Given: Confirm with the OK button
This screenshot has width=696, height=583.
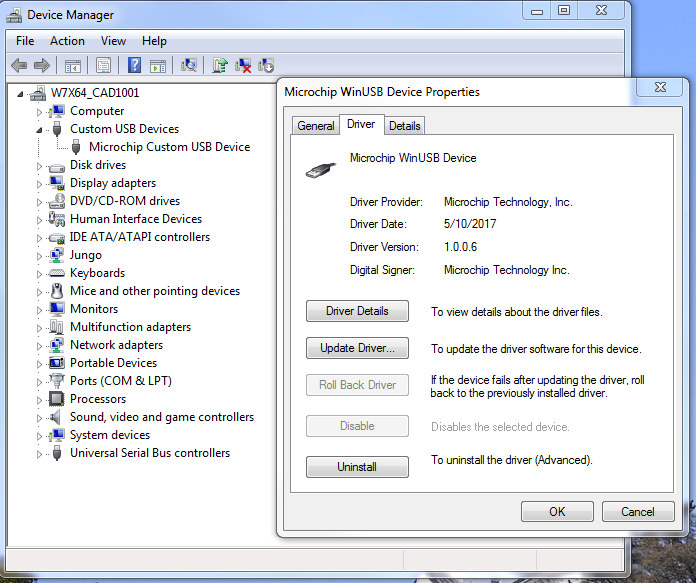Looking at the screenshot, I should pos(557,512).
